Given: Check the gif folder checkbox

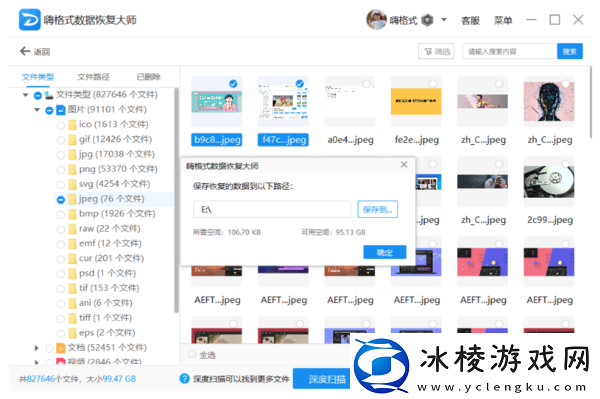Looking at the screenshot, I should [x=60, y=140].
